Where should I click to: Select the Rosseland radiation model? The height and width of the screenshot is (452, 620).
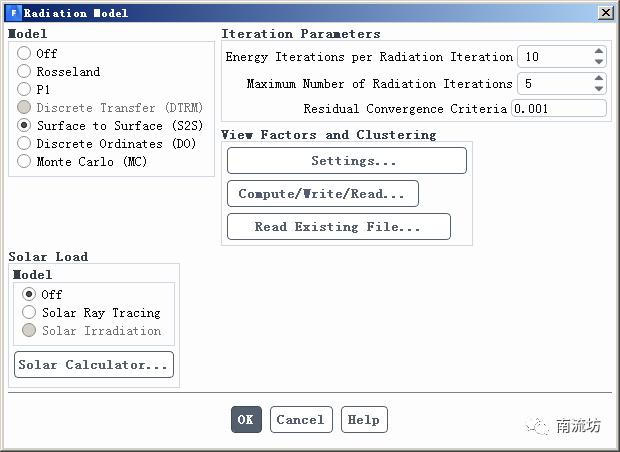[25, 72]
